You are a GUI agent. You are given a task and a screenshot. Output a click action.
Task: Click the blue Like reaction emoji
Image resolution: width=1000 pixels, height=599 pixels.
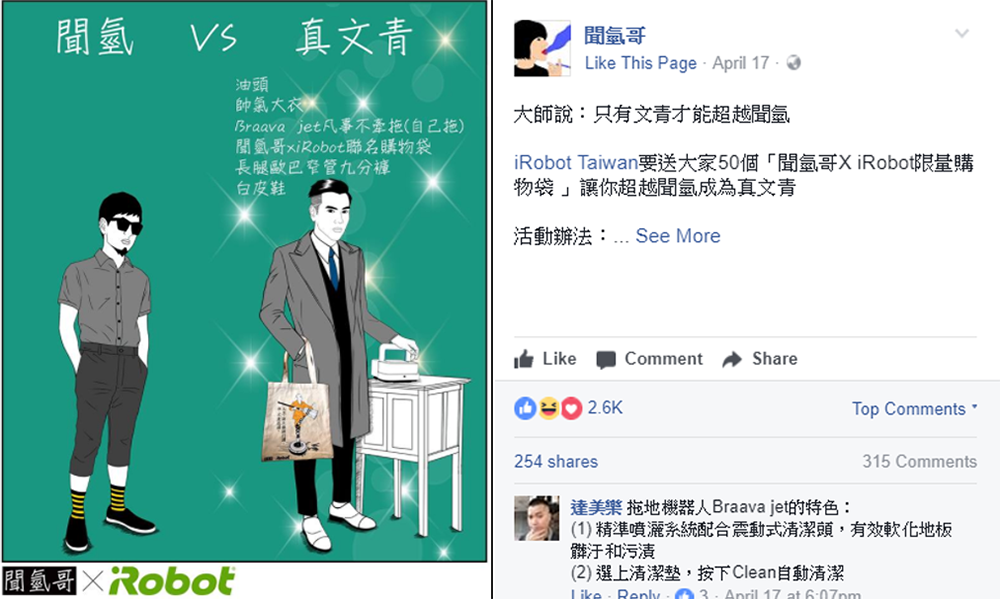(x=525, y=408)
